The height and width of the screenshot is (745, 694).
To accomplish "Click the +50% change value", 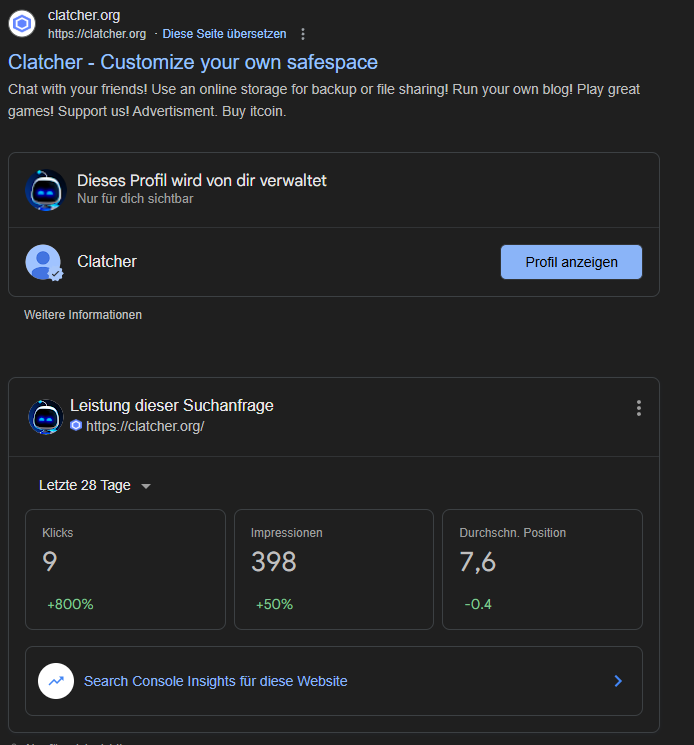I will click(x=275, y=604).
